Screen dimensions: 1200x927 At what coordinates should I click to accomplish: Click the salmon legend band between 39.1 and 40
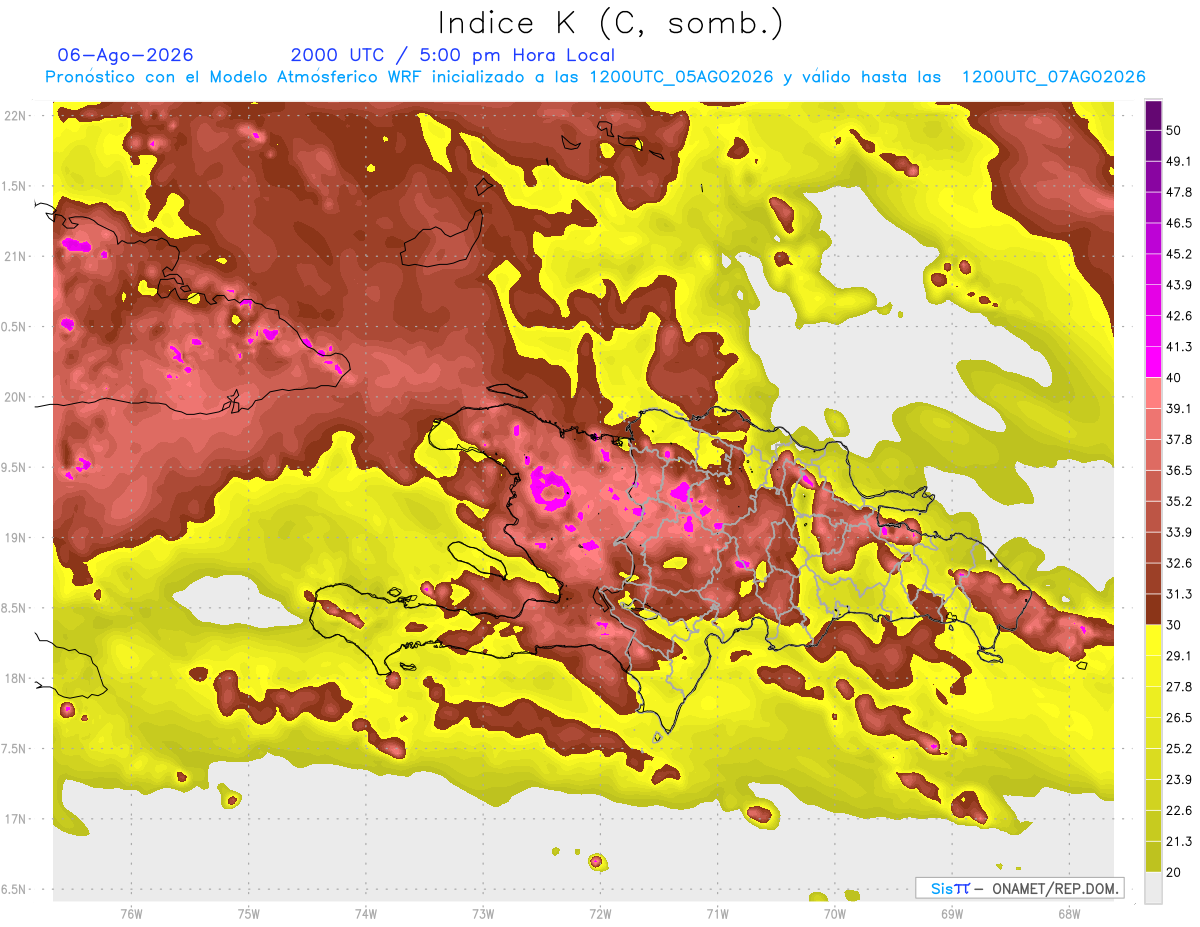[x=1153, y=393]
